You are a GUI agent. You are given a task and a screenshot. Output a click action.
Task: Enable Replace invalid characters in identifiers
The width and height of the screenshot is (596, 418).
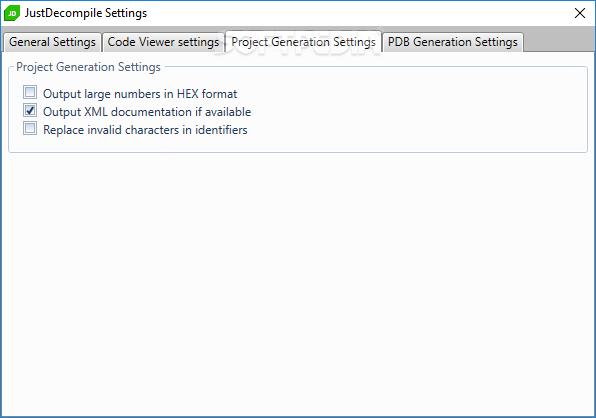coord(30,128)
